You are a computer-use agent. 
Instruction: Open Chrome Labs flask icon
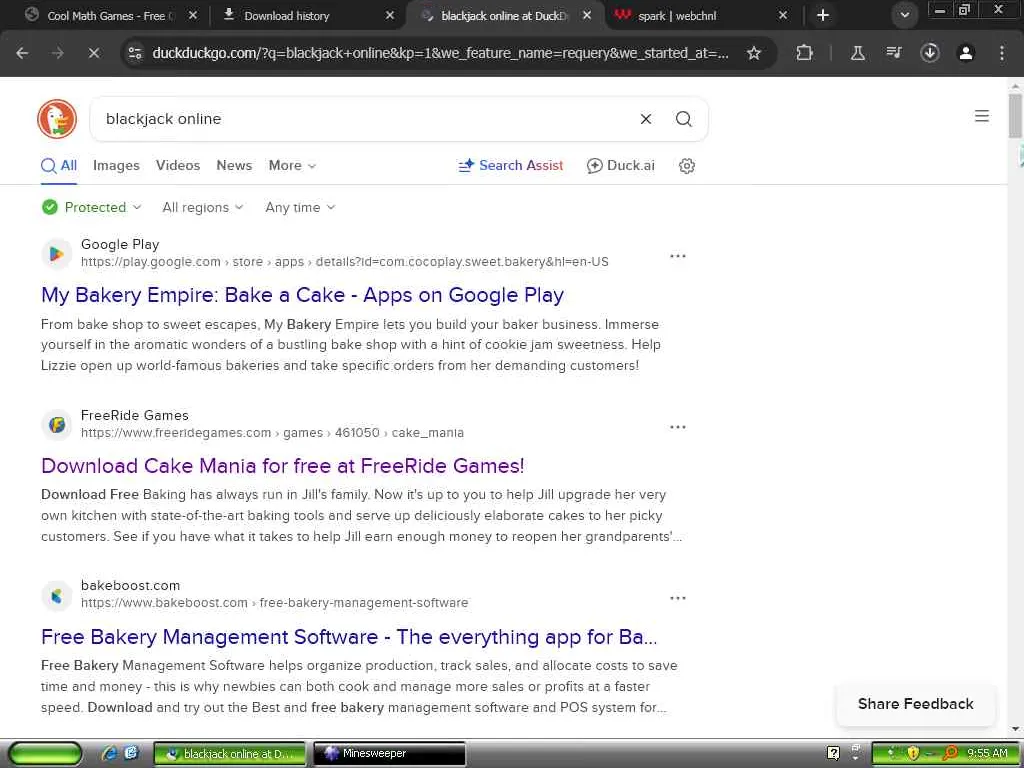point(857,53)
